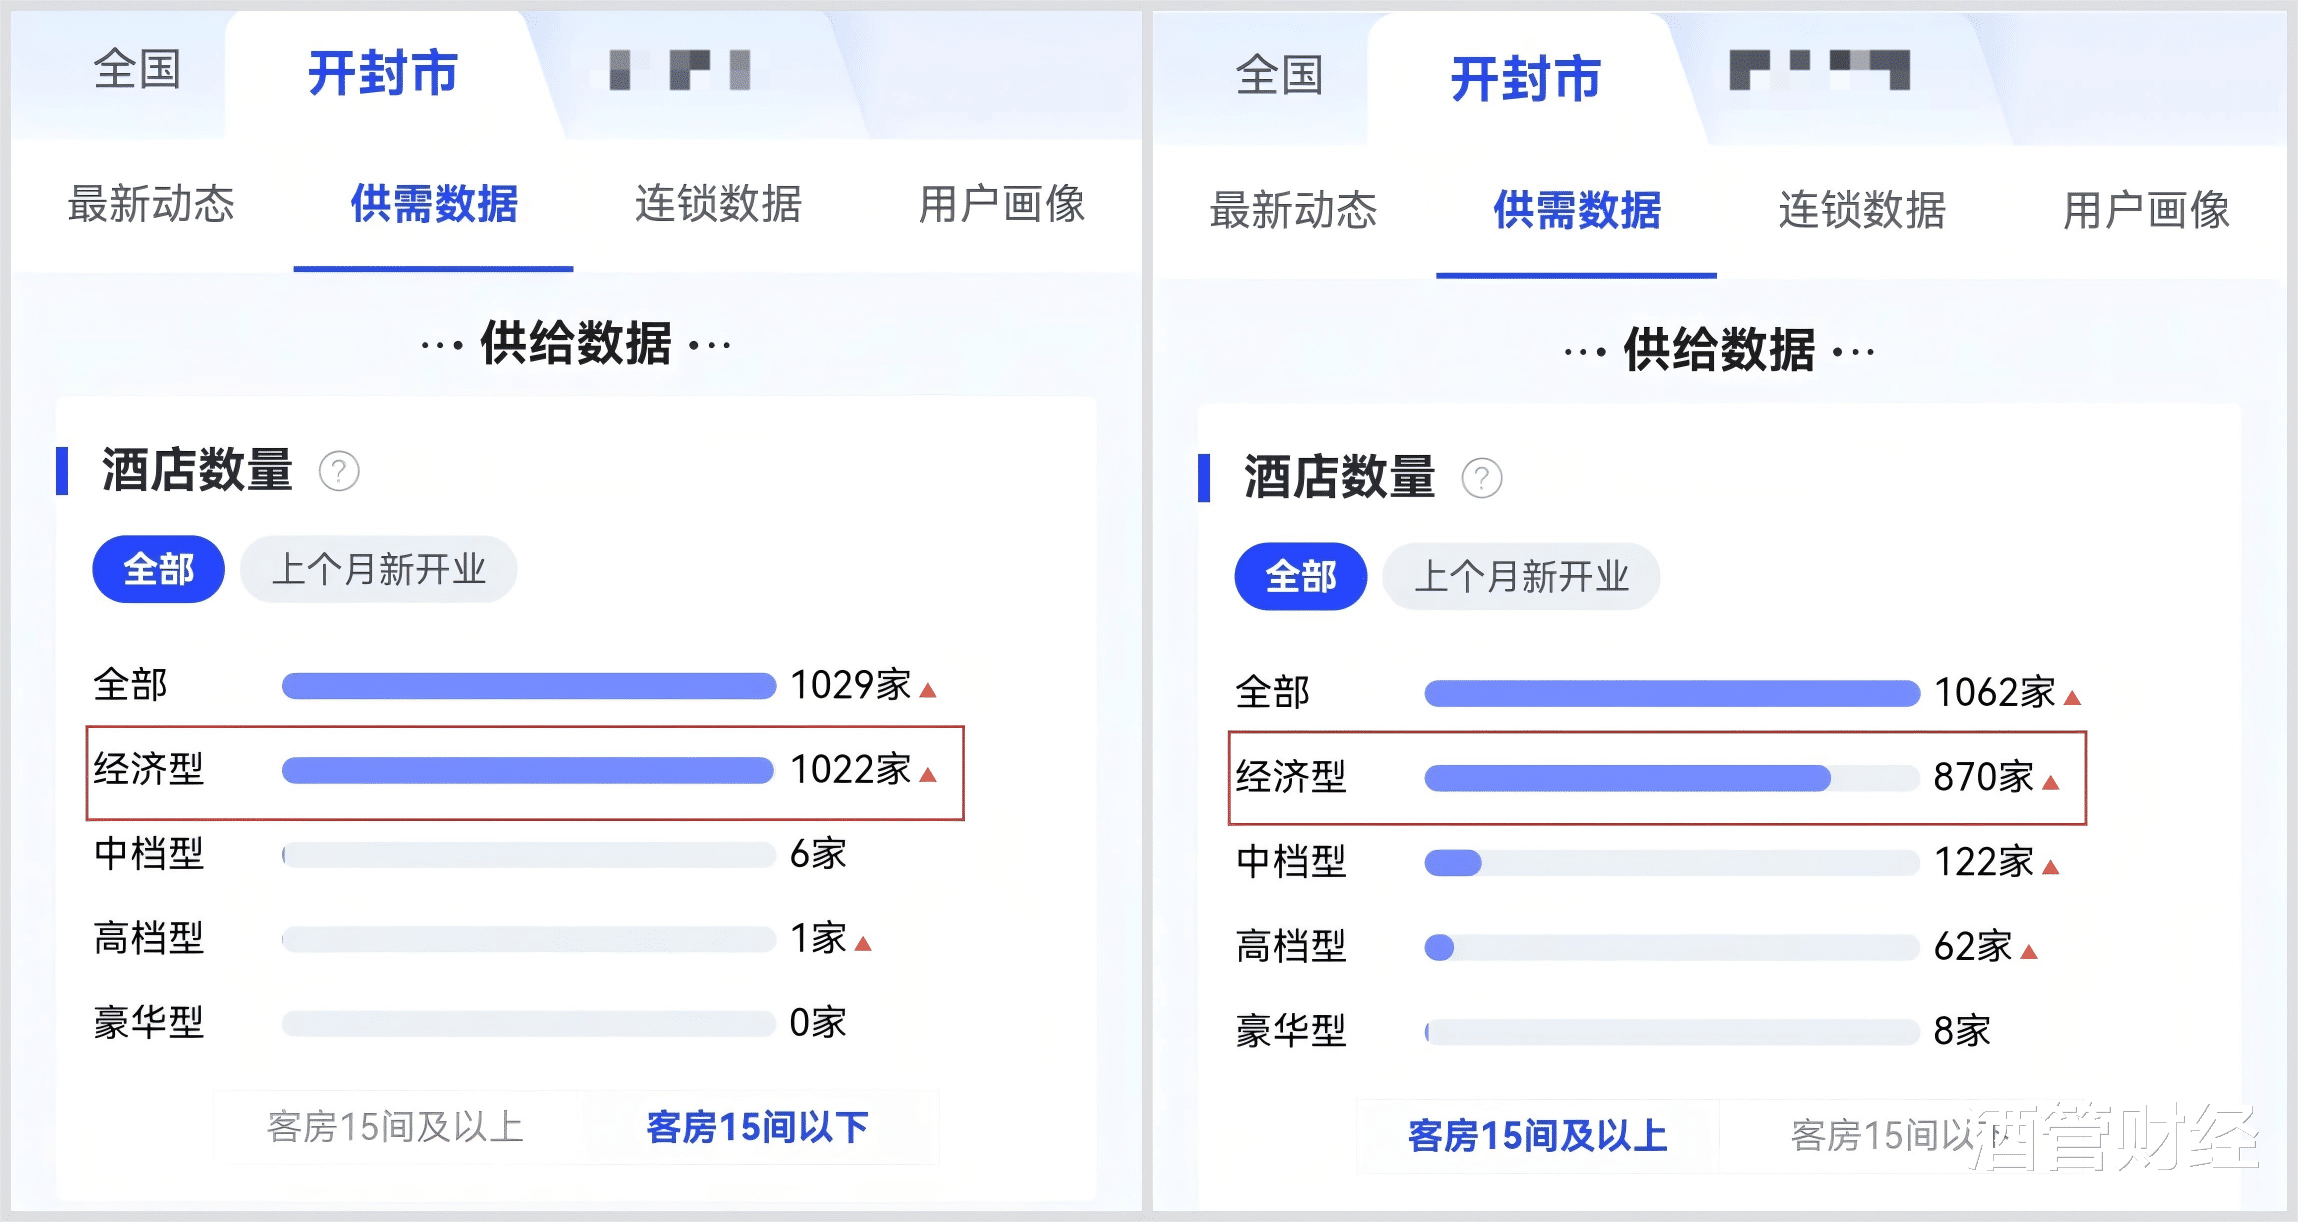Click the red up triangle after 122家
The width and height of the screenshot is (2298, 1222).
[2051, 867]
